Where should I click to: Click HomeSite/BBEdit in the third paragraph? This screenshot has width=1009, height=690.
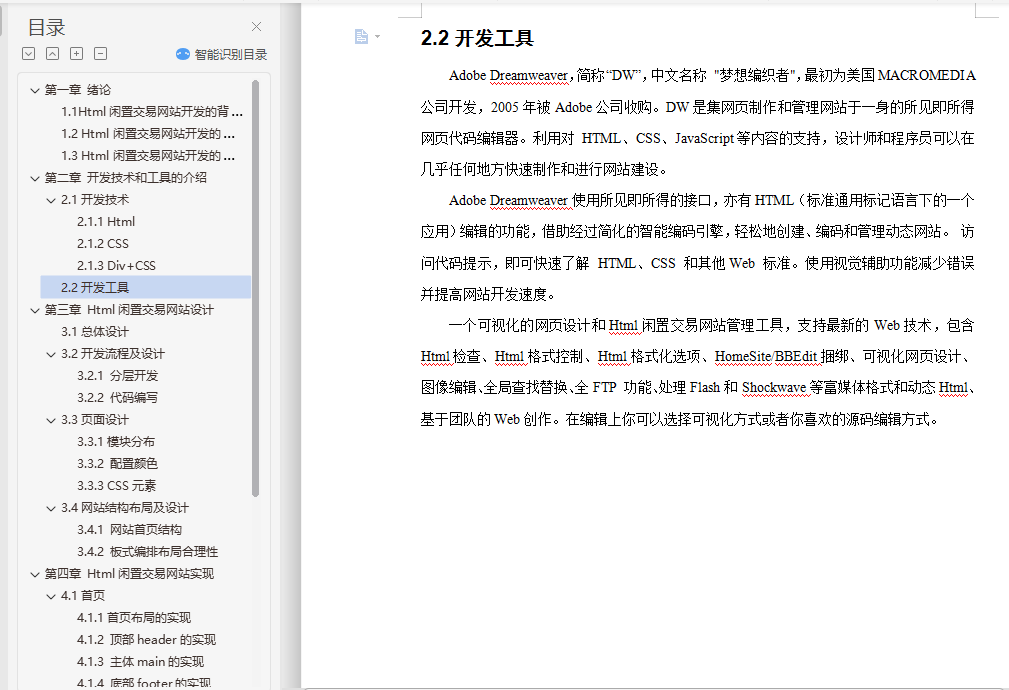766,356
